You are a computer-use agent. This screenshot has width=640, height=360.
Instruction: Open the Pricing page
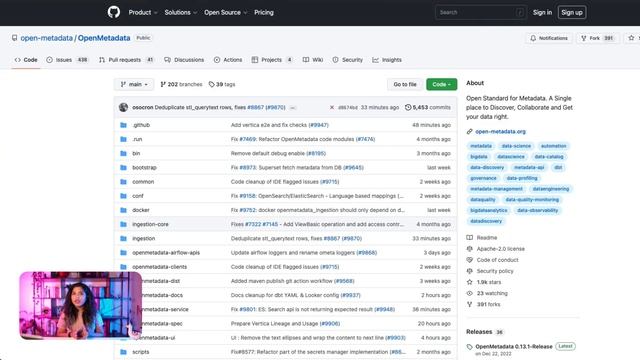[x=264, y=12]
